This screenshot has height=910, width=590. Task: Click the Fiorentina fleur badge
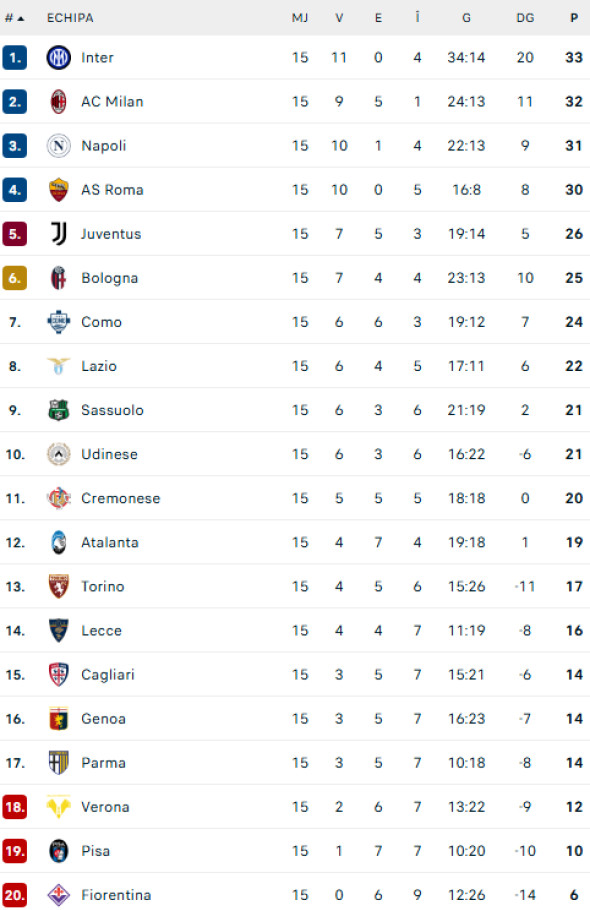click(59, 894)
